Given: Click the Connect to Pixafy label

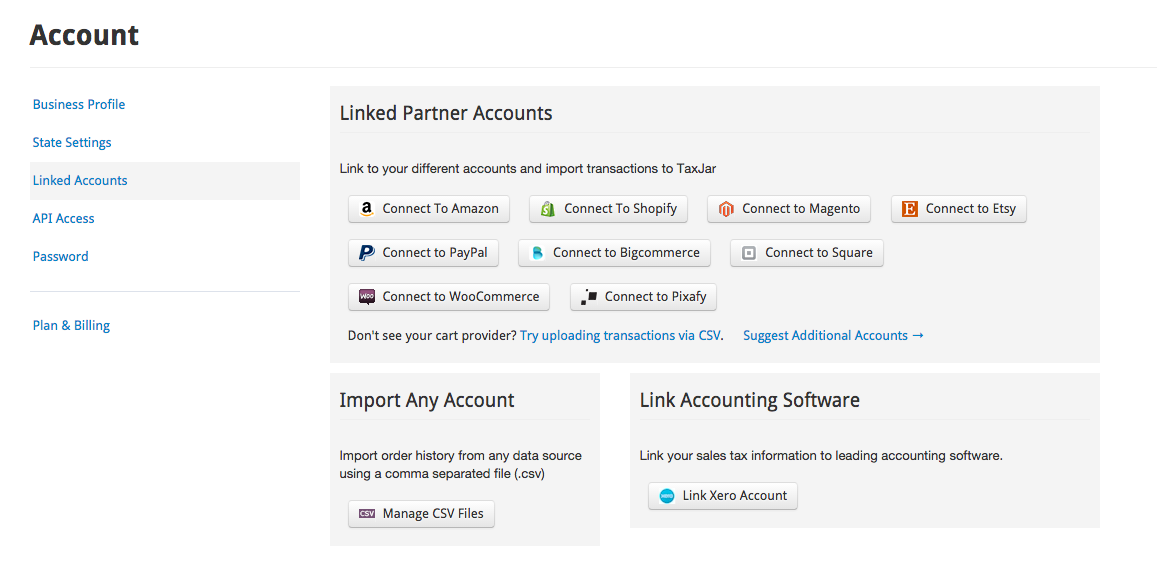Looking at the screenshot, I should coord(655,296).
